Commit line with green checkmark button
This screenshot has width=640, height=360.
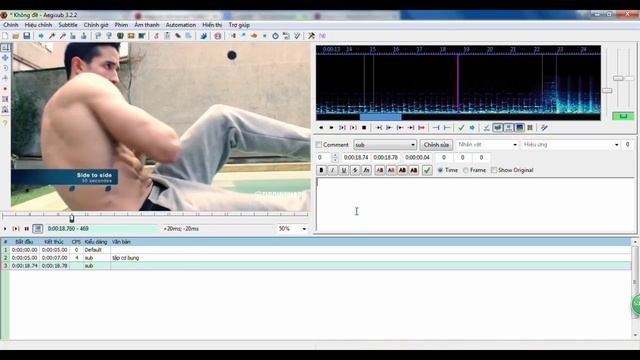click(x=427, y=170)
